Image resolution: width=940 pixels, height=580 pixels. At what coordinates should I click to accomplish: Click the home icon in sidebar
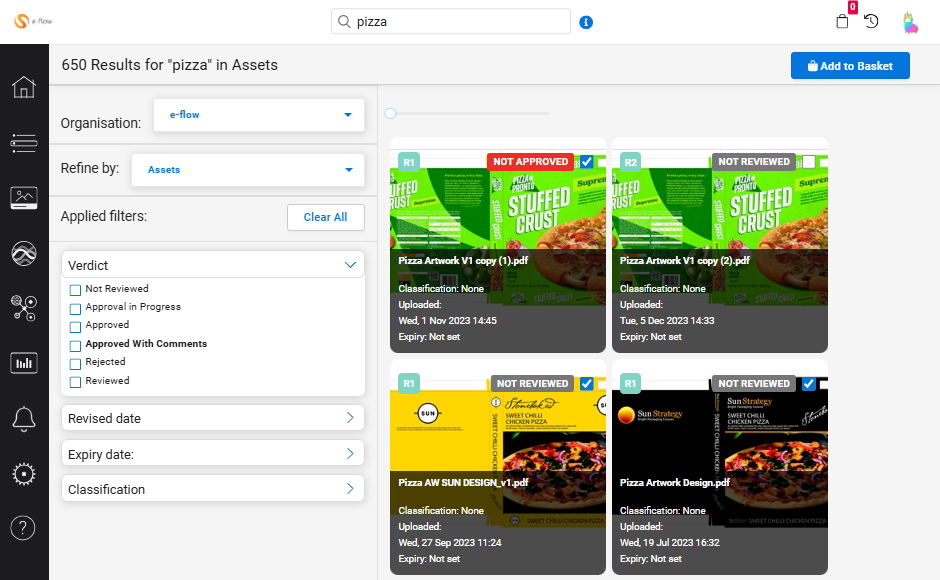tap(23, 87)
